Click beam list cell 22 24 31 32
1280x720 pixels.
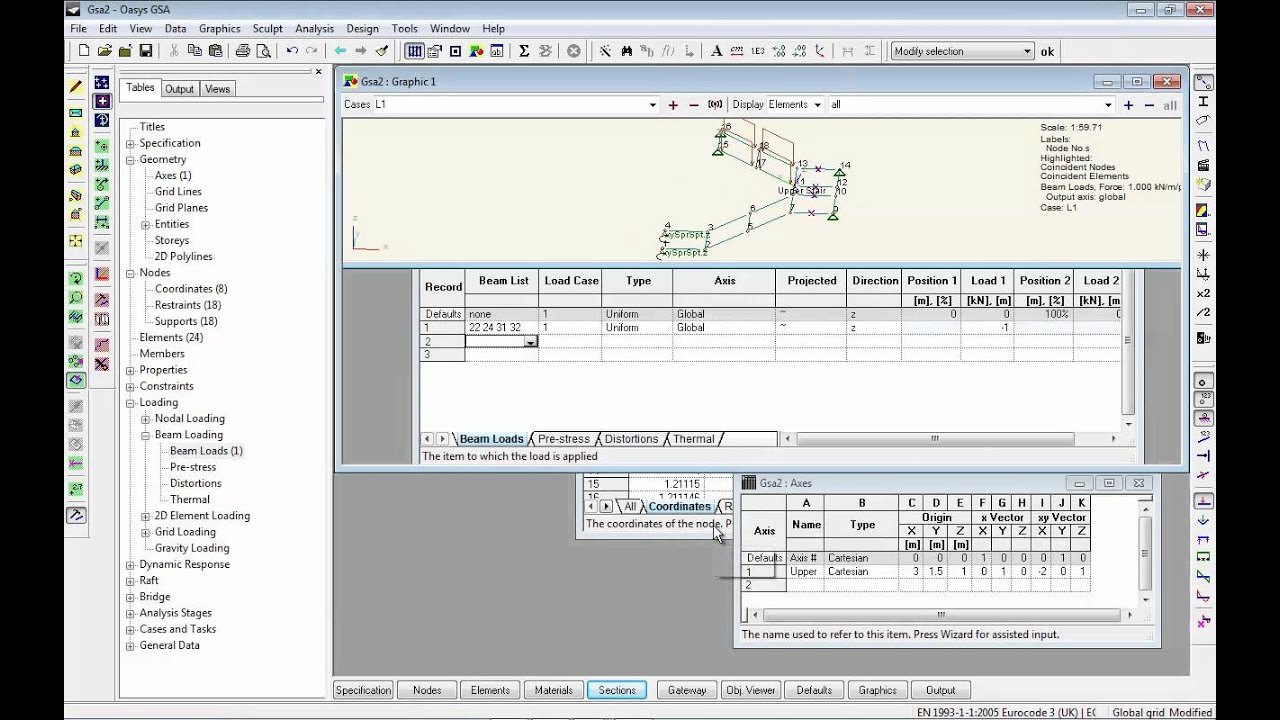tap(502, 328)
